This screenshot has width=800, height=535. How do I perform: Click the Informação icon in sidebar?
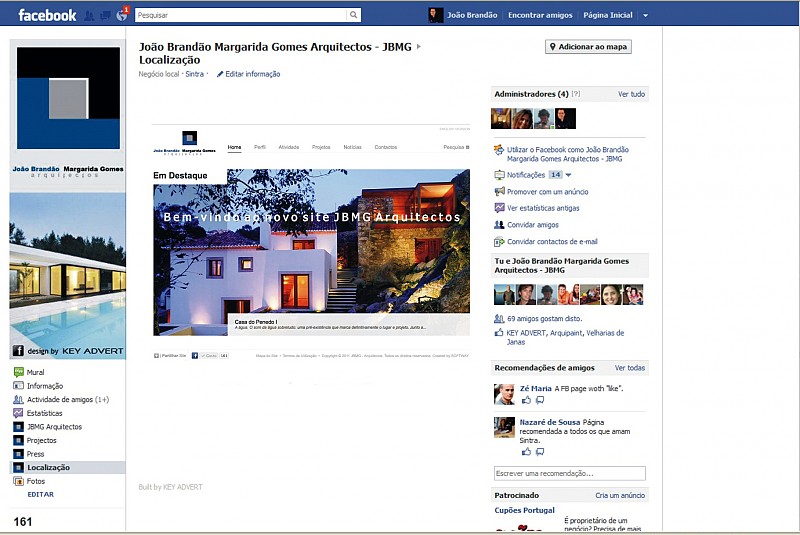pyautogui.click(x=18, y=386)
